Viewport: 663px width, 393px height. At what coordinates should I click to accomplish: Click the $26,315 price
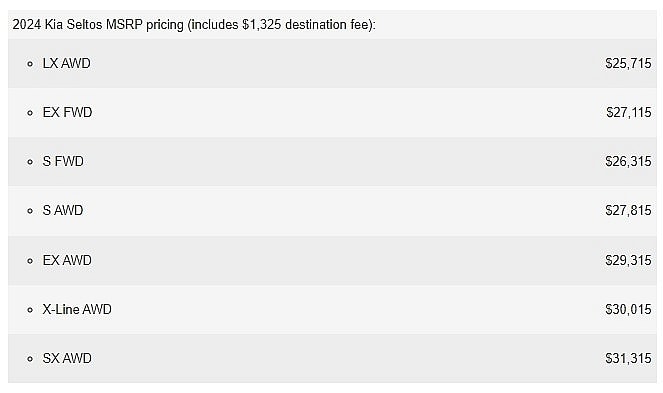pos(628,161)
